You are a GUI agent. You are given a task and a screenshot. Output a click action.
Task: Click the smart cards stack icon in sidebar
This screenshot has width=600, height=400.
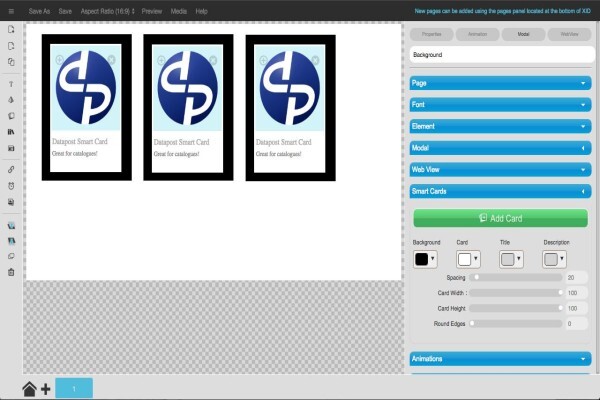pos(11,116)
